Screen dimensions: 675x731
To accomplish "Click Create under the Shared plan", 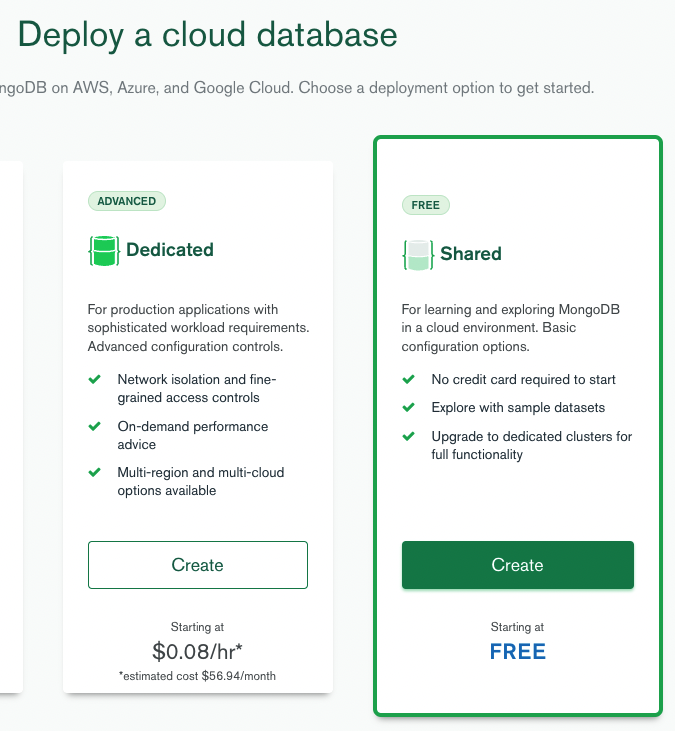I will (517, 565).
